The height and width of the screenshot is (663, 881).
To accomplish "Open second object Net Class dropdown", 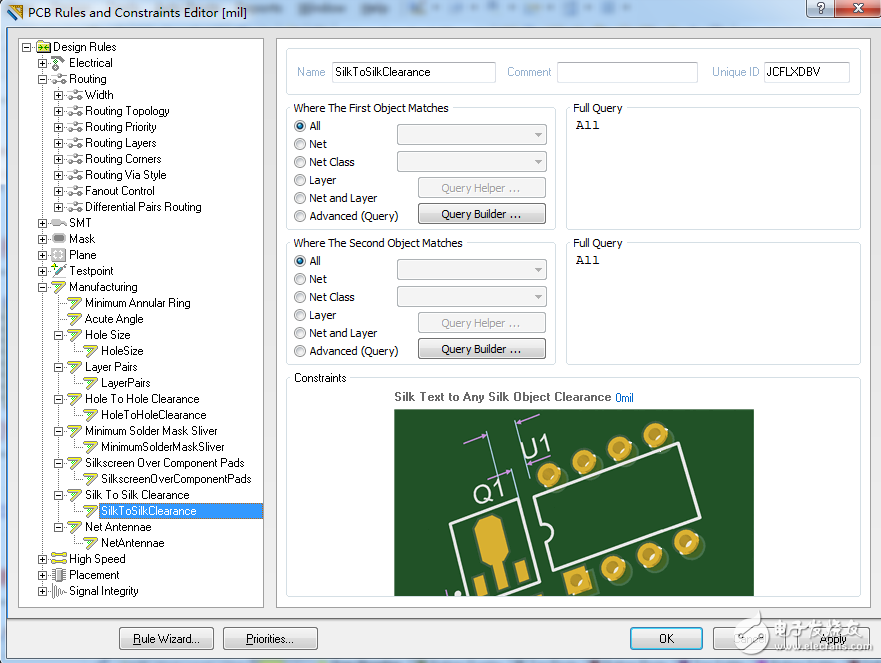I will 471,297.
